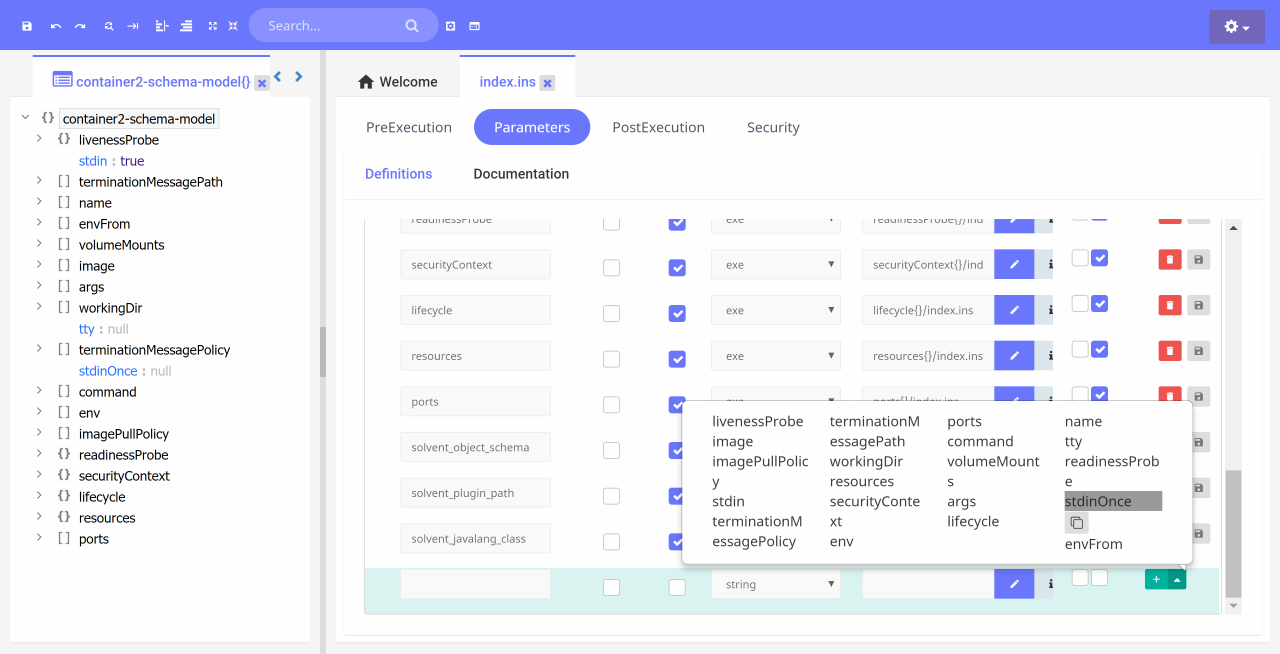Collapse the container2-schema-model root node
Screen dimensions: 1280x654
[25, 118]
